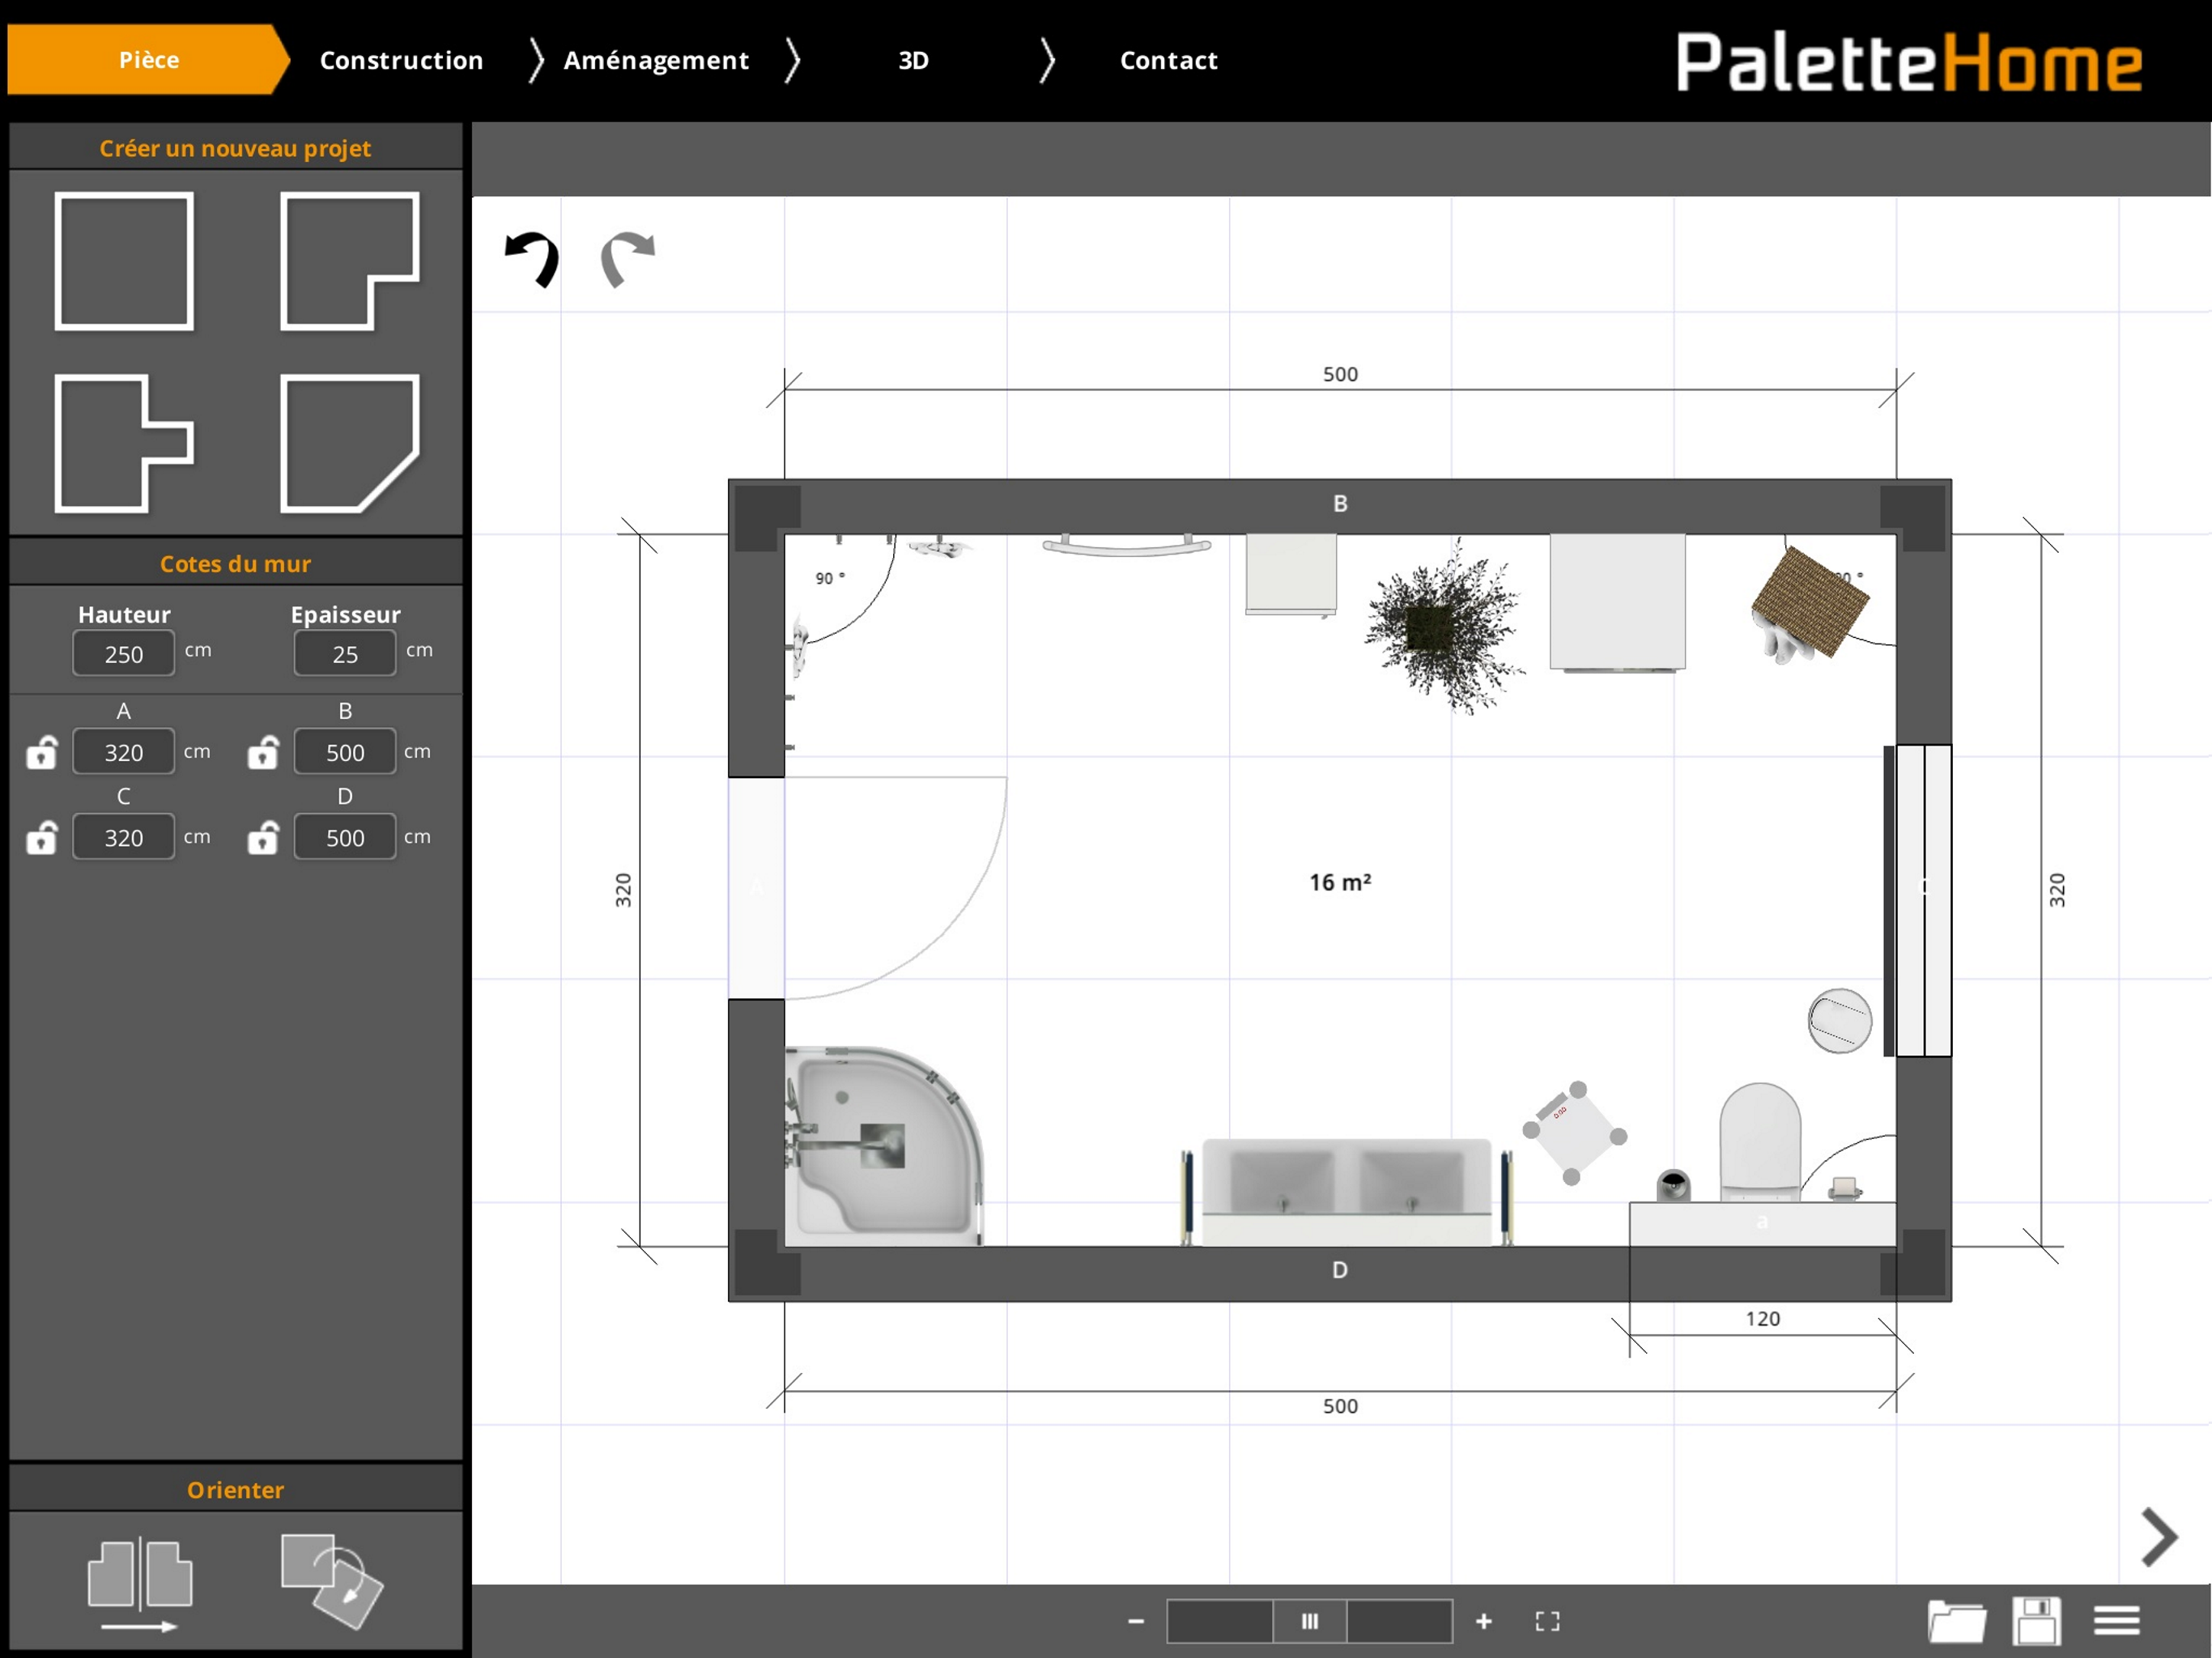This screenshot has height=1658, width=2212.
Task: Toggle the lock for wall B
Action: coord(263,752)
